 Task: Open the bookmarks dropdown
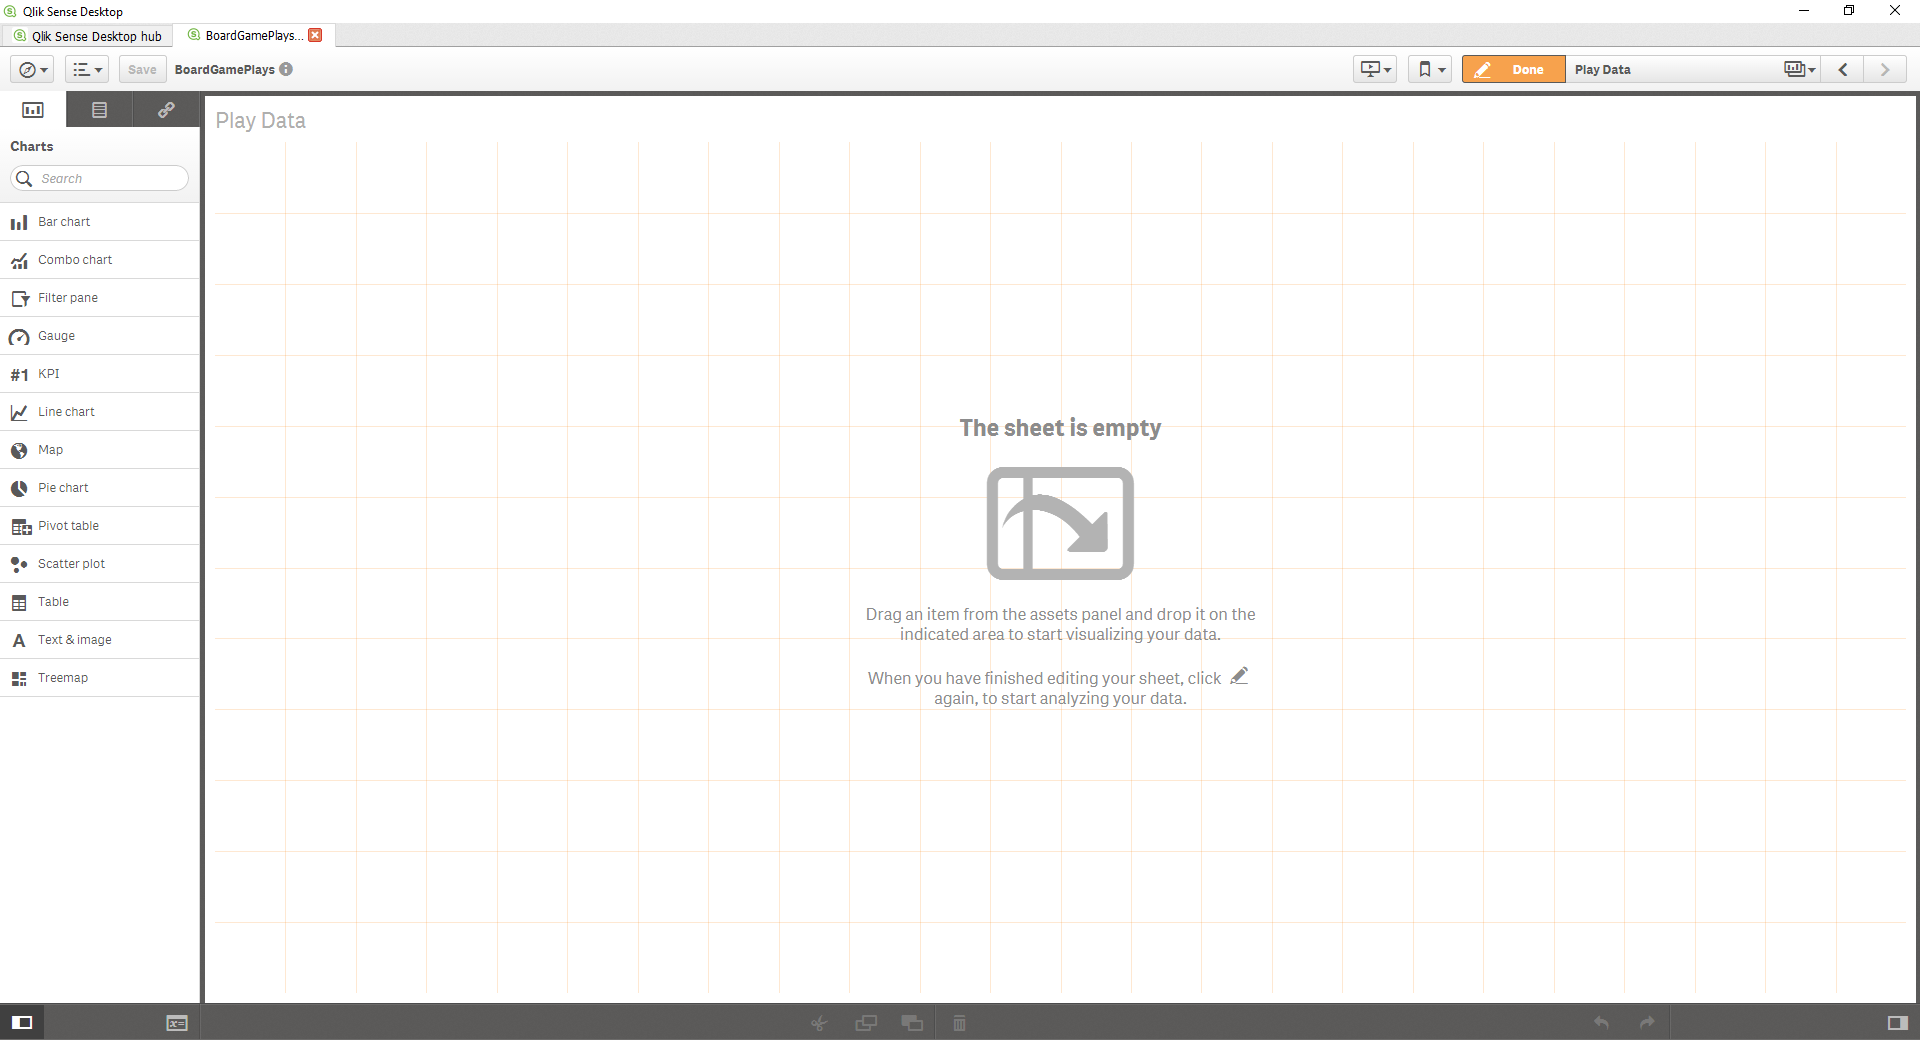pyautogui.click(x=1430, y=69)
